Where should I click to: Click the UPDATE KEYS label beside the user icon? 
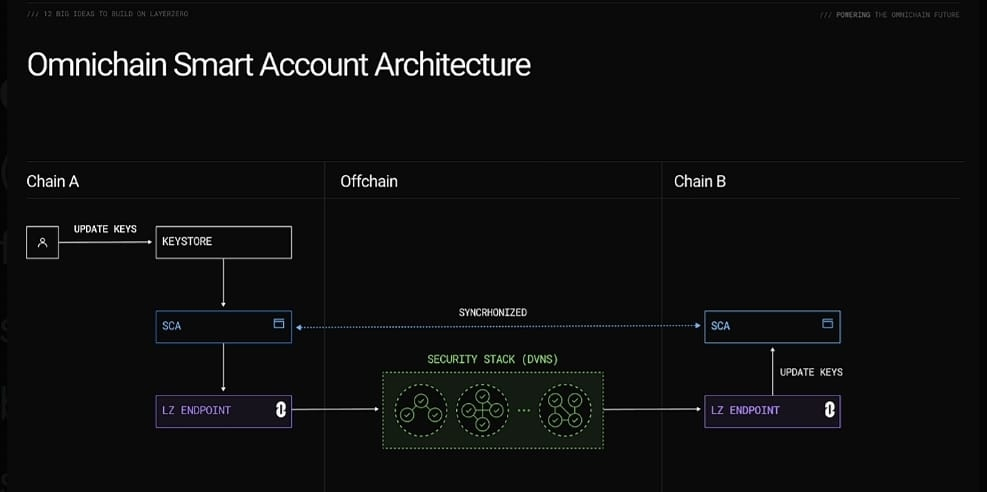point(105,229)
